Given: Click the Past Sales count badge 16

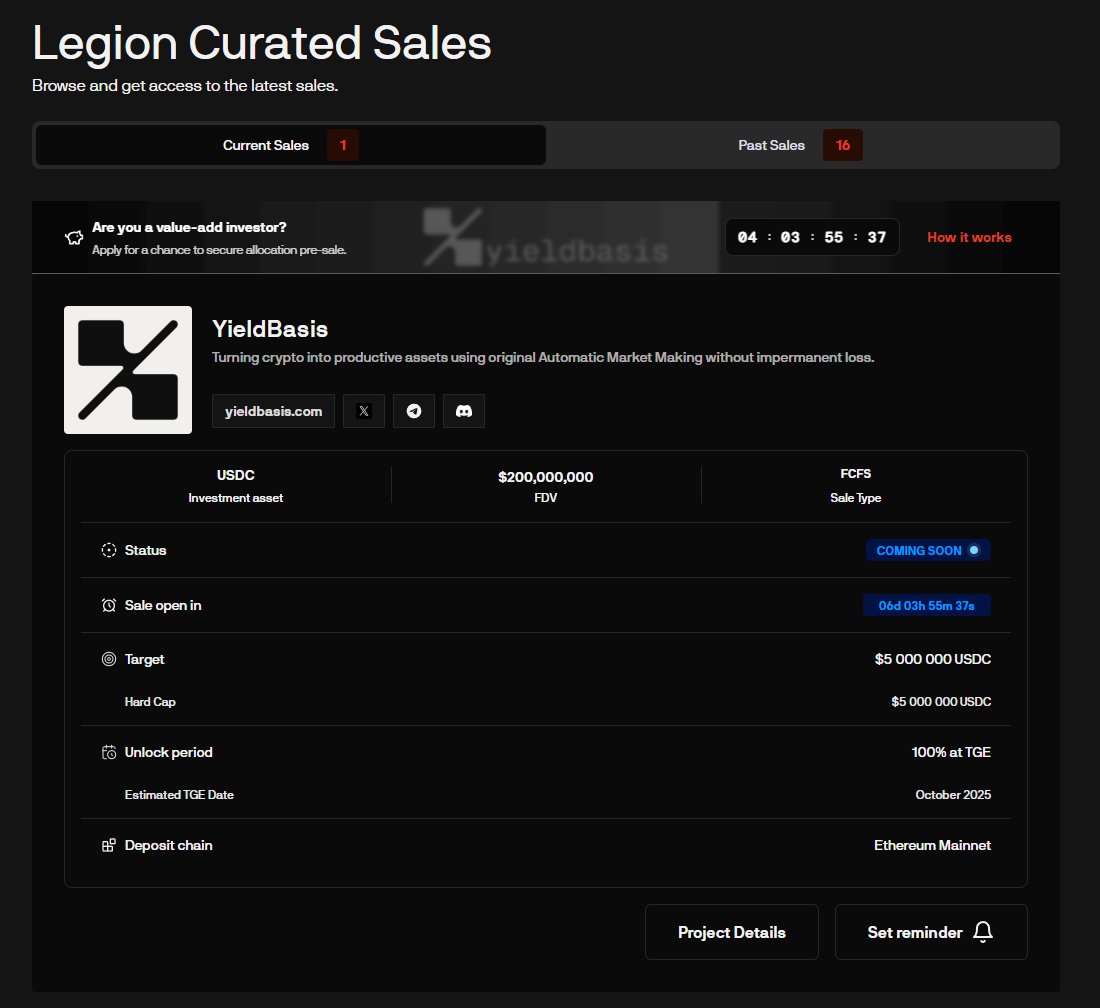Looking at the screenshot, I should tap(843, 145).
